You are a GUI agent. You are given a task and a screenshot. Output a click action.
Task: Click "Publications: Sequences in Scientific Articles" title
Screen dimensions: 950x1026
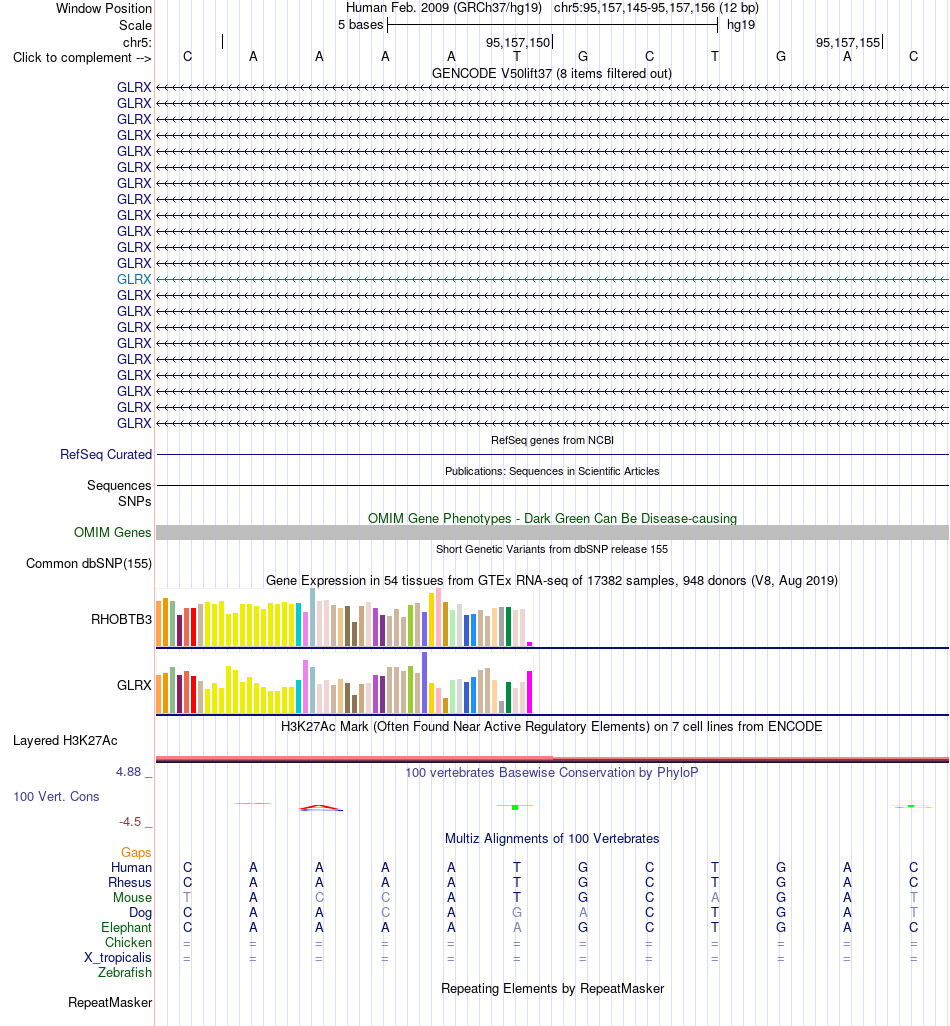pyautogui.click(x=552, y=471)
